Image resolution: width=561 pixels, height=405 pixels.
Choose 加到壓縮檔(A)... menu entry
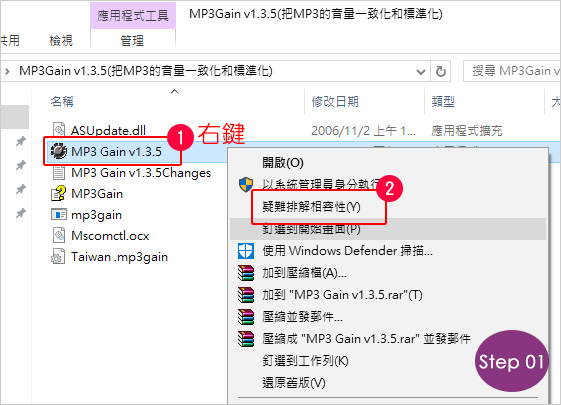(387, 273)
